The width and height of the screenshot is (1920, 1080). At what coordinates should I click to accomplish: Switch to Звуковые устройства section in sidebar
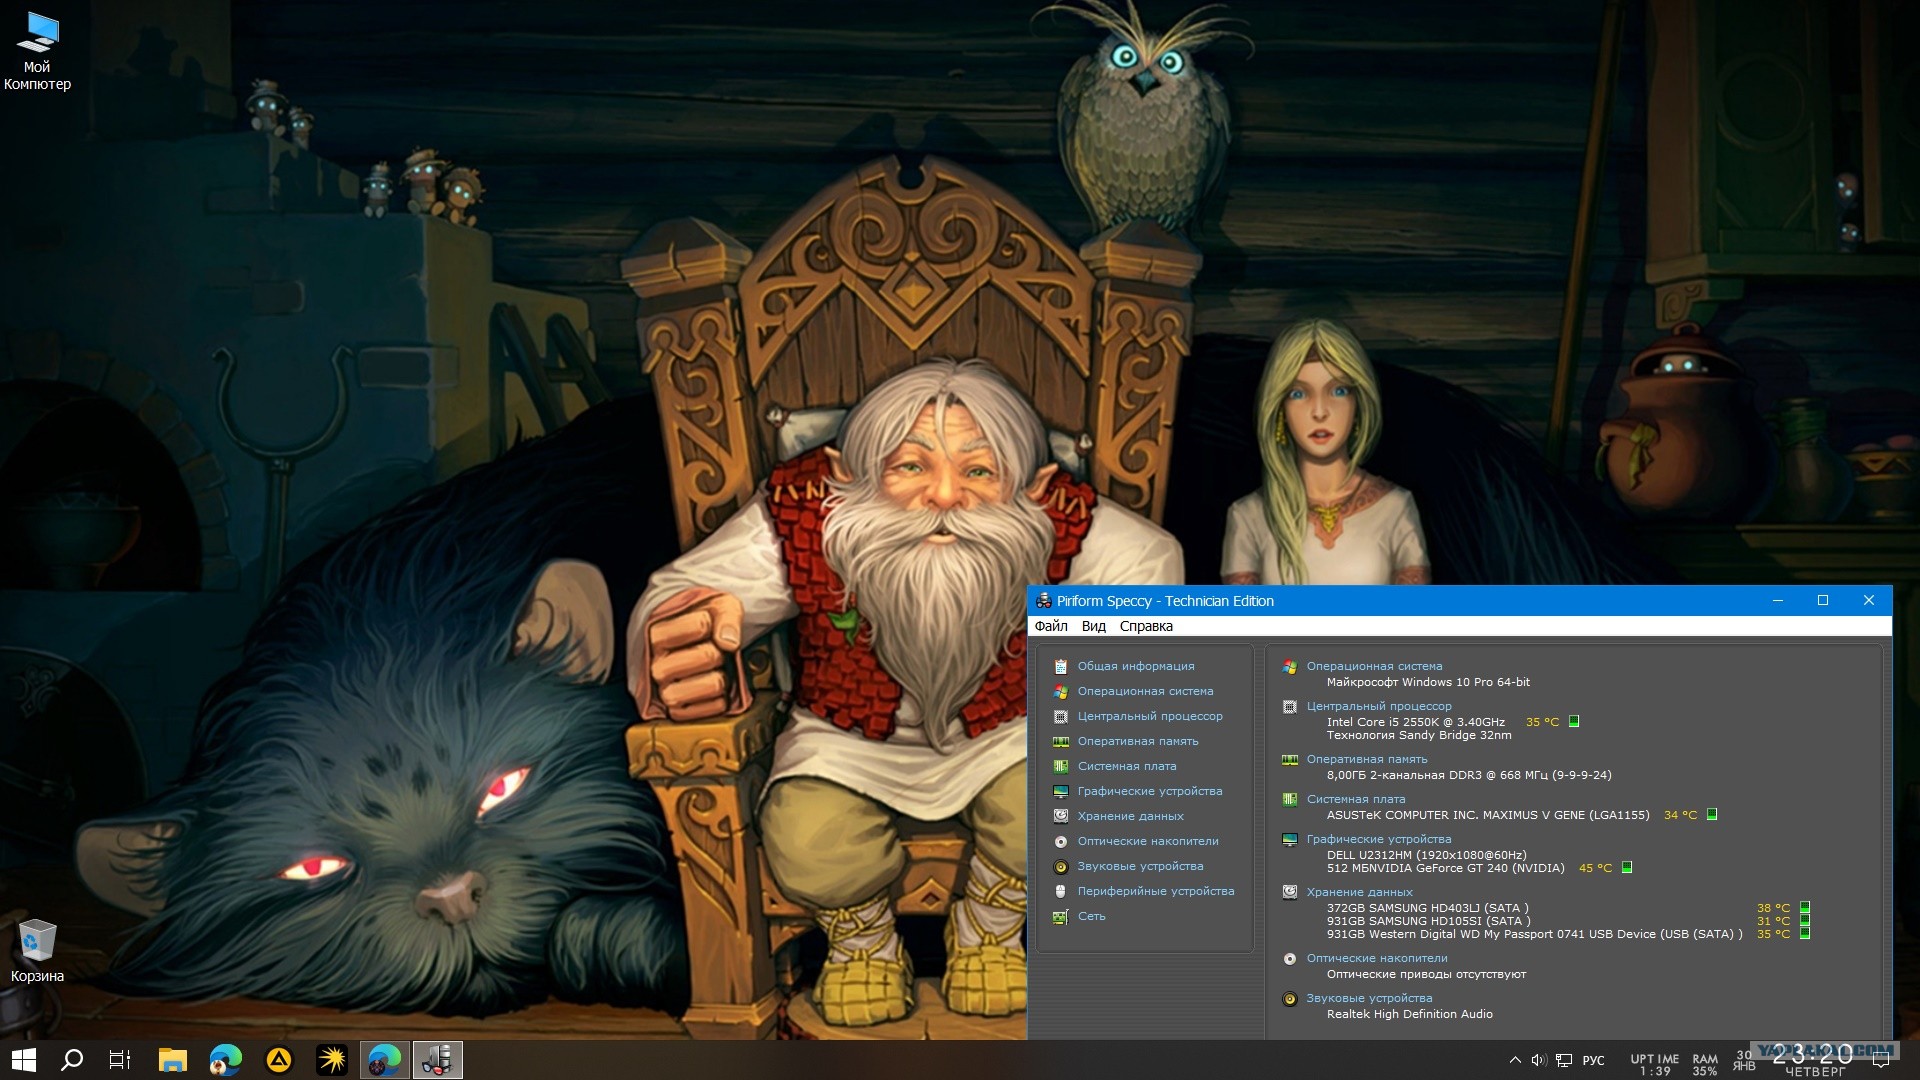[x=1140, y=866]
